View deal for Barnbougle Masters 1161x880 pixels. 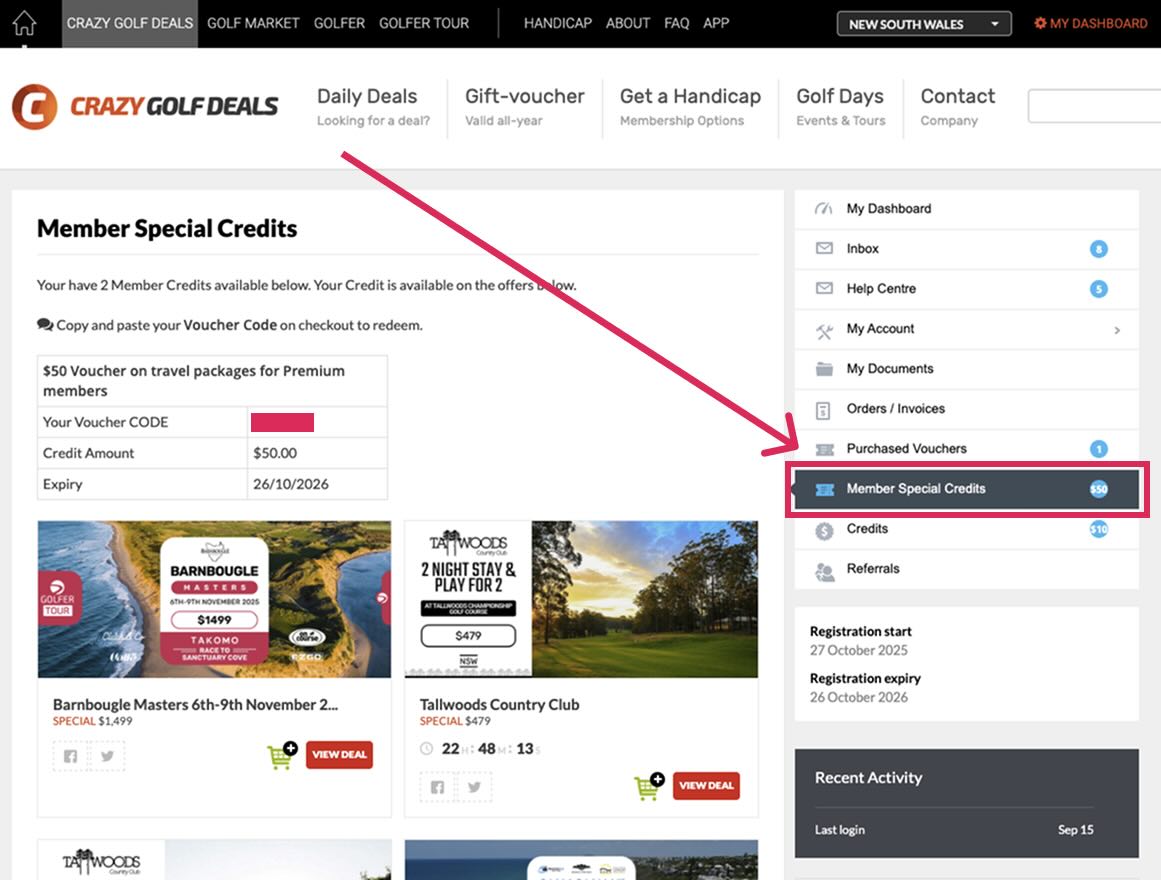click(339, 755)
